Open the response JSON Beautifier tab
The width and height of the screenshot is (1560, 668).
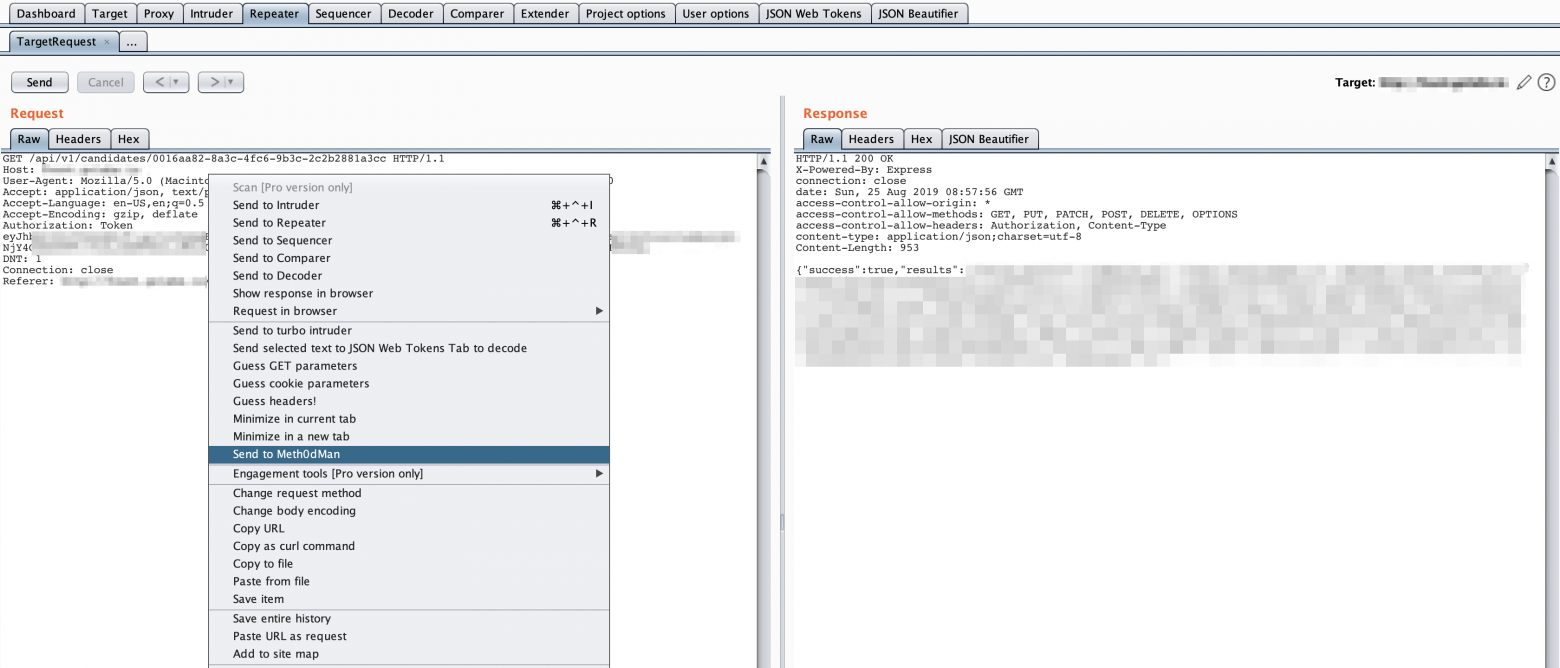pos(989,140)
